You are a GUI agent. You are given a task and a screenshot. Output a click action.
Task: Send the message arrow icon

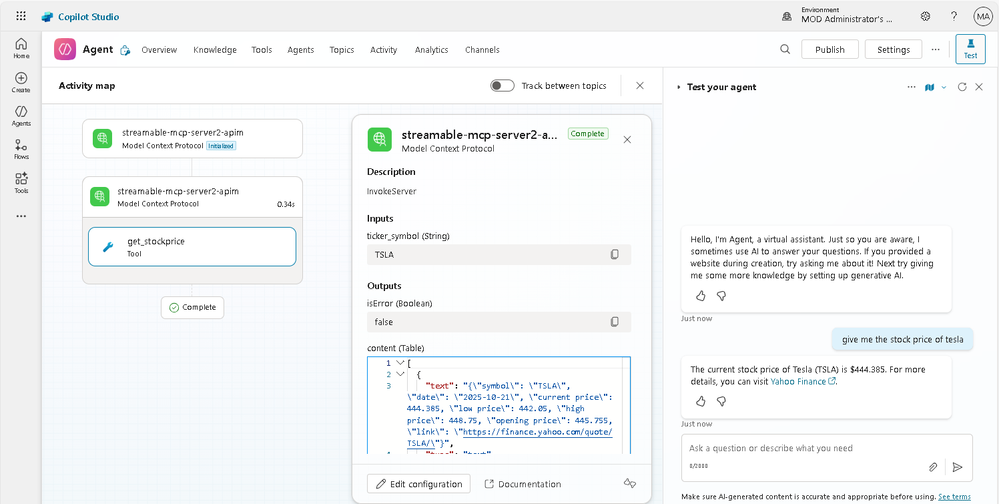pyautogui.click(x=957, y=467)
